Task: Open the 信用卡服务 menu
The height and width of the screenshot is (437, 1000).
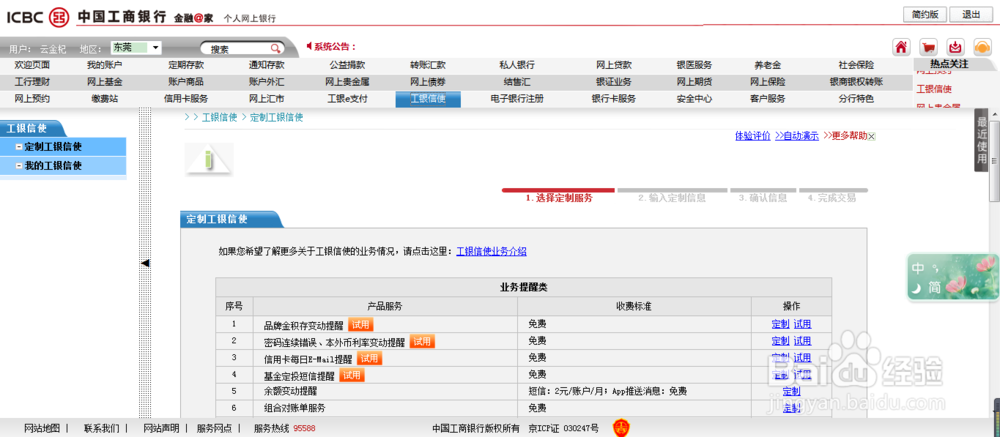Action: (186, 99)
